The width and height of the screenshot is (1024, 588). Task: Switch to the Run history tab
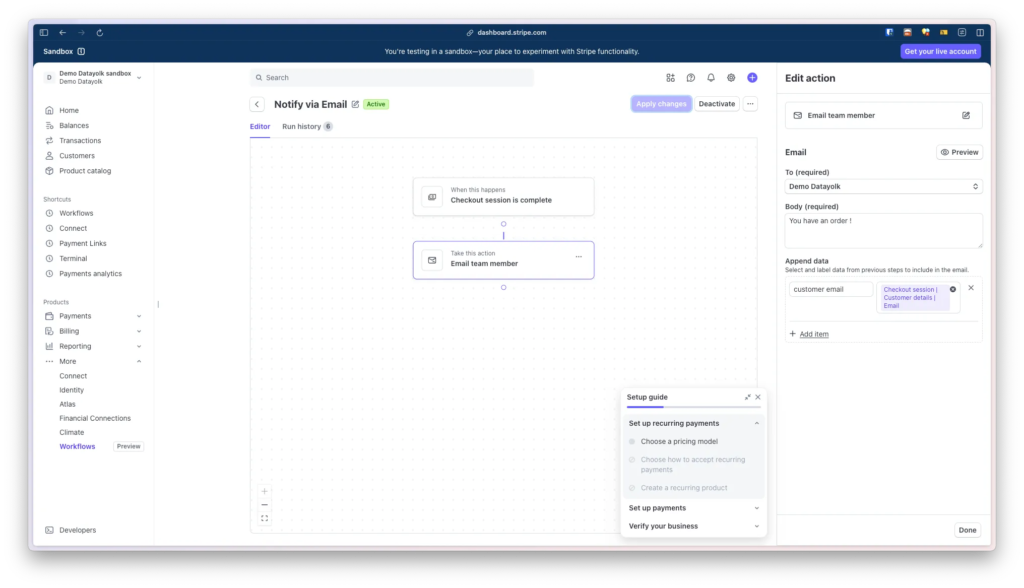307,127
